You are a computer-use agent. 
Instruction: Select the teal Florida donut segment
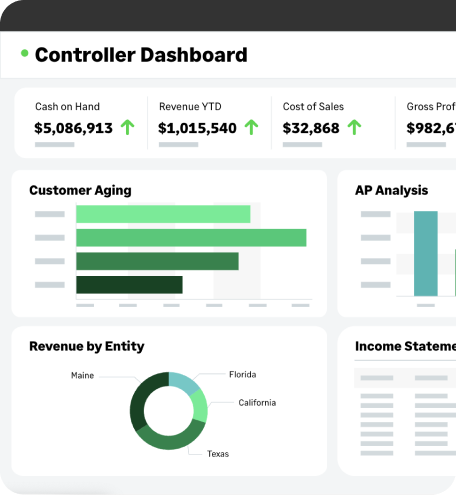[183, 382]
